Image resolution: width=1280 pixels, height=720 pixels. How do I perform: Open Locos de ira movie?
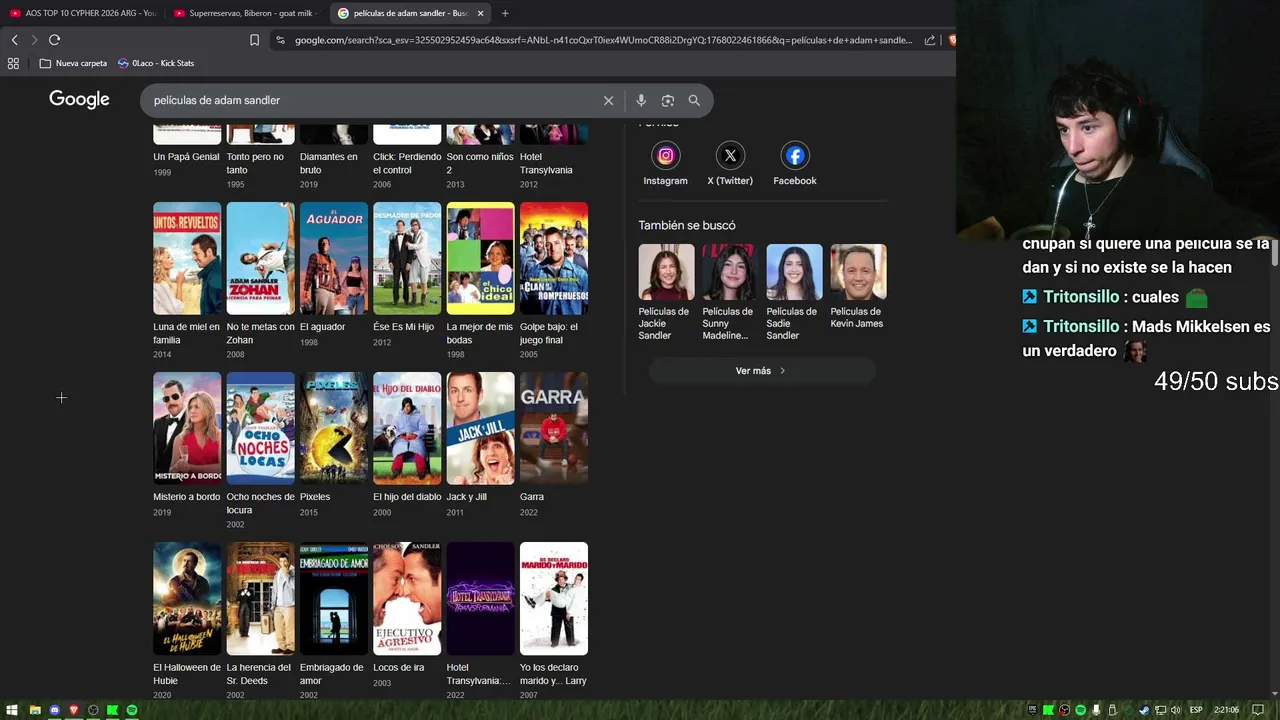pos(407,614)
